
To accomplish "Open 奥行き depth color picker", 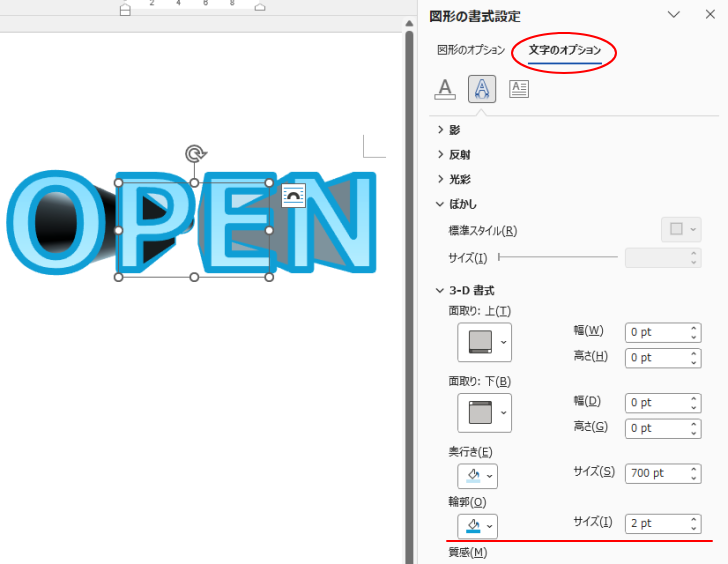I will pyautogui.click(x=477, y=476).
